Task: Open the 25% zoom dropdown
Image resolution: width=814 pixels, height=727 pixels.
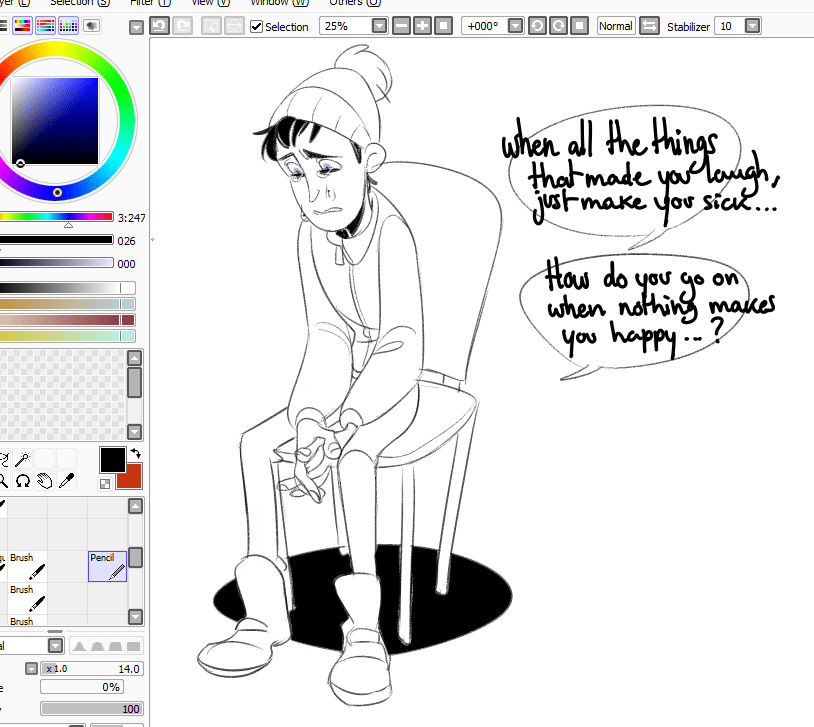Action: pyautogui.click(x=379, y=26)
